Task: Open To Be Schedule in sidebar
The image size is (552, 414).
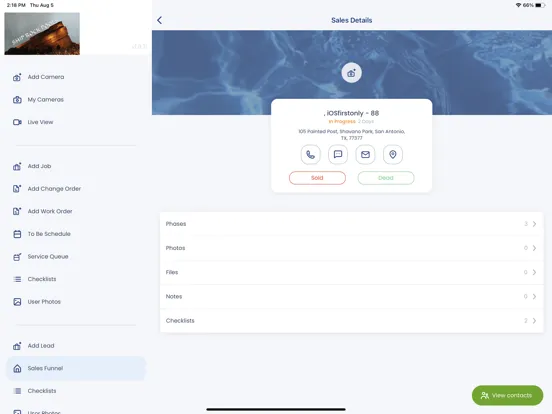Action: (49, 234)
